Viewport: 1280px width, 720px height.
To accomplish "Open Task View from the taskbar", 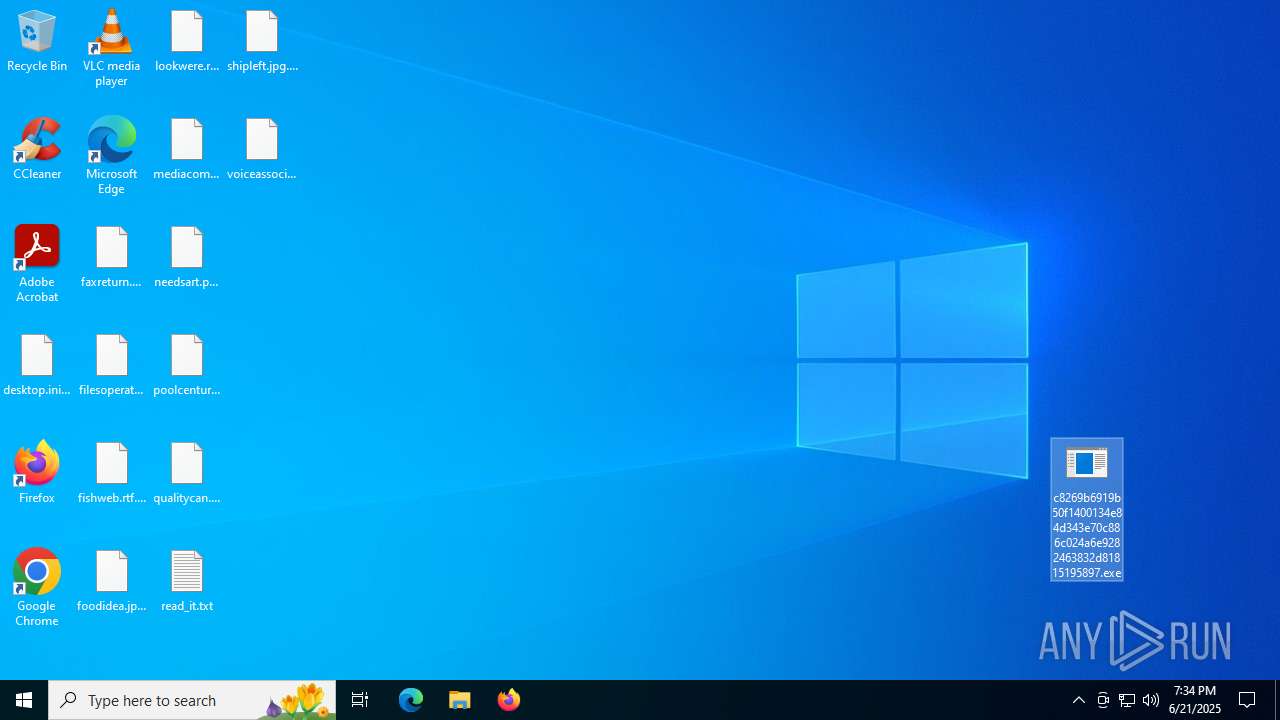I will point(360,700).
